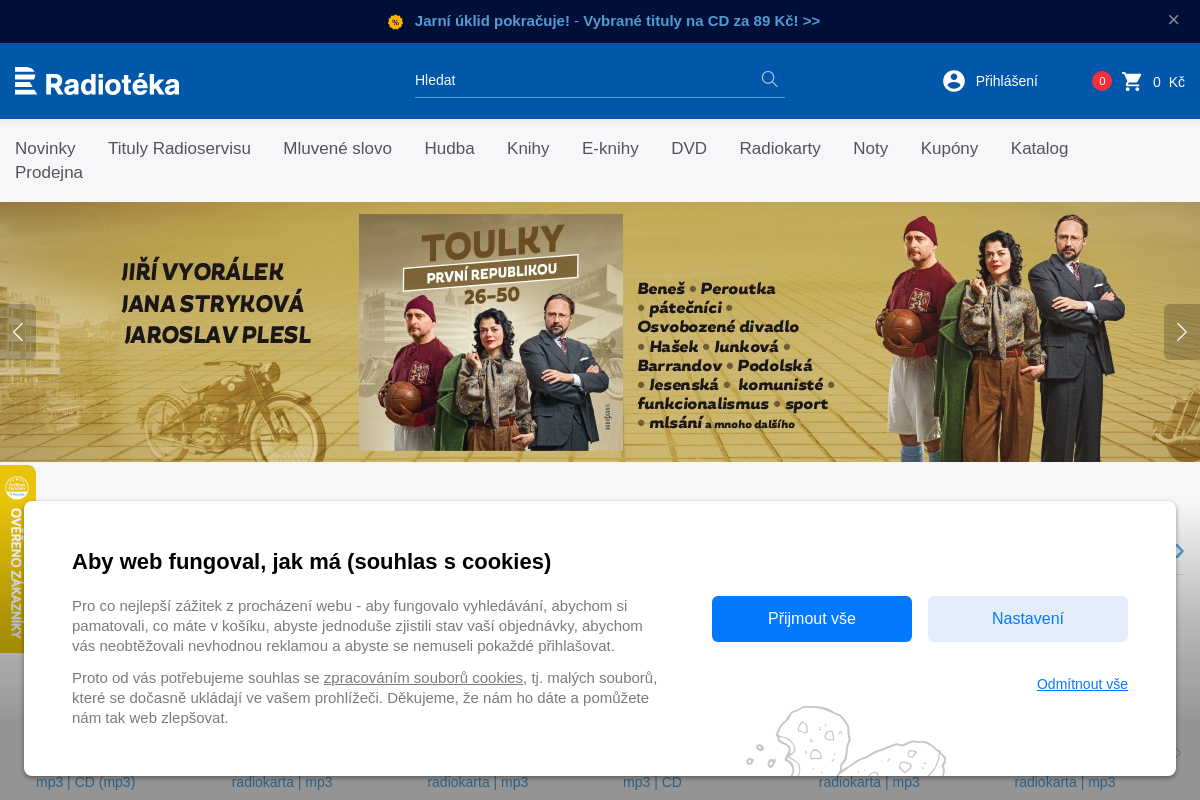Dismiss the top promo banner
The width and height of the screenshot is (1200, 800).
[x=1173, y=20]
